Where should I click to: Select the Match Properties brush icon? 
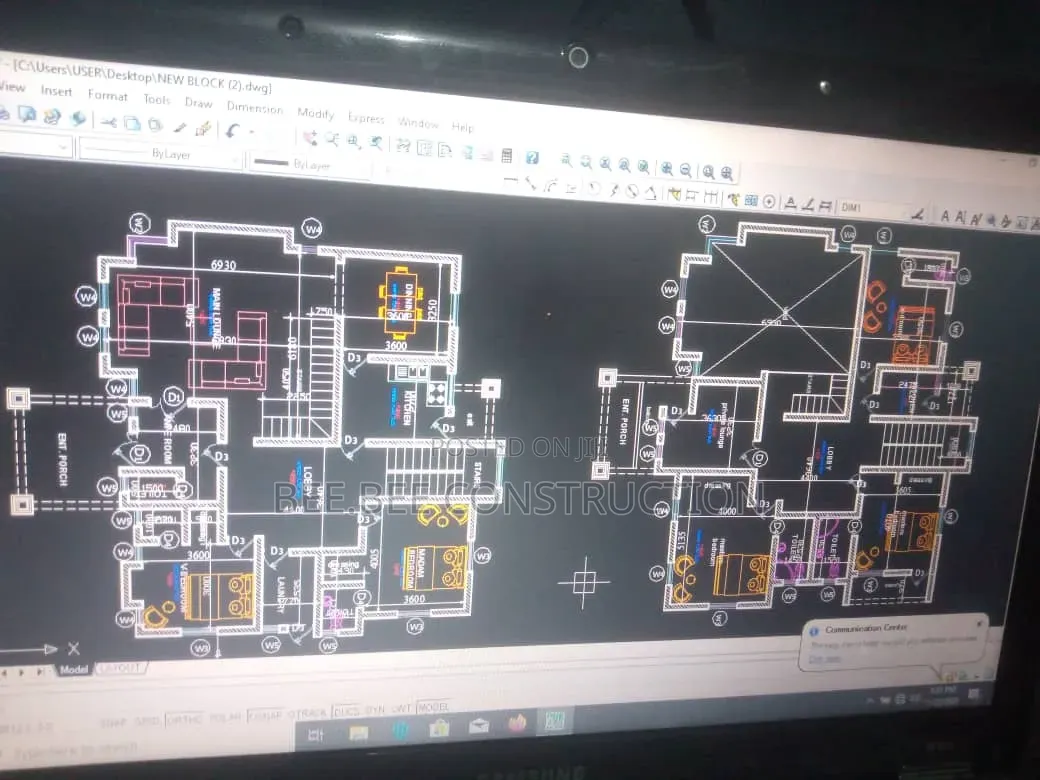(179, 127)
